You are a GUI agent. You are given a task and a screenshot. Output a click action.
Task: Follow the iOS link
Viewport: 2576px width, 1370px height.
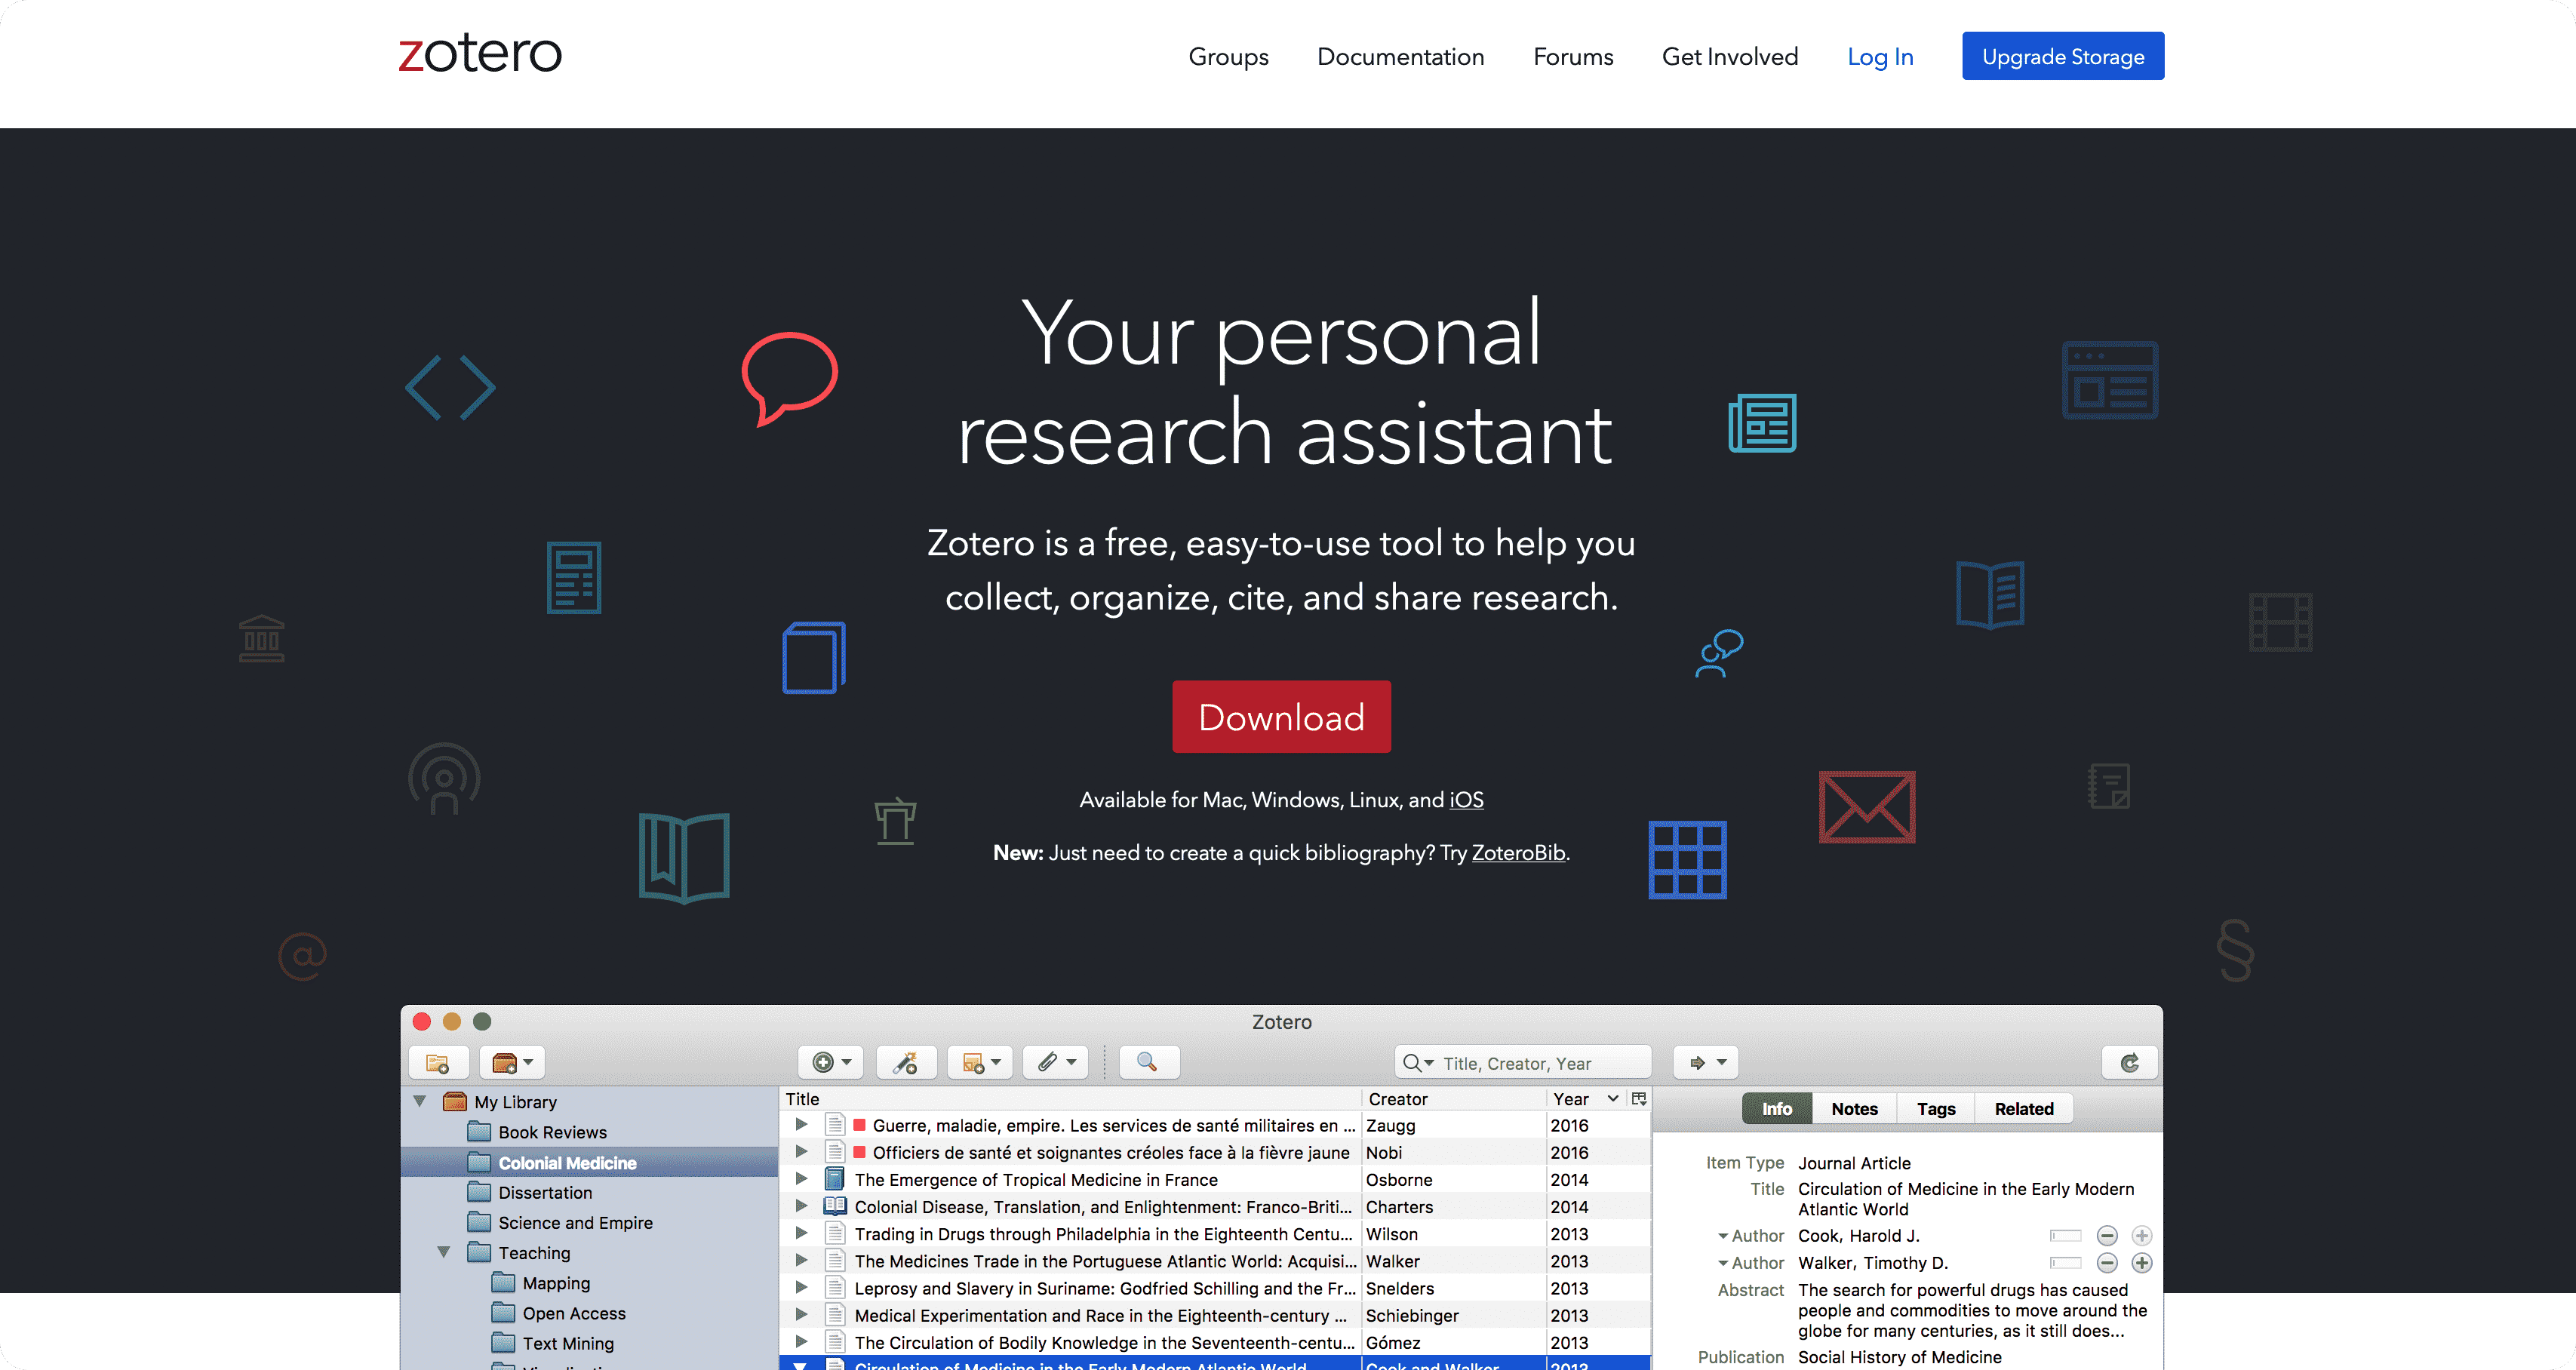click(1467, 800)
